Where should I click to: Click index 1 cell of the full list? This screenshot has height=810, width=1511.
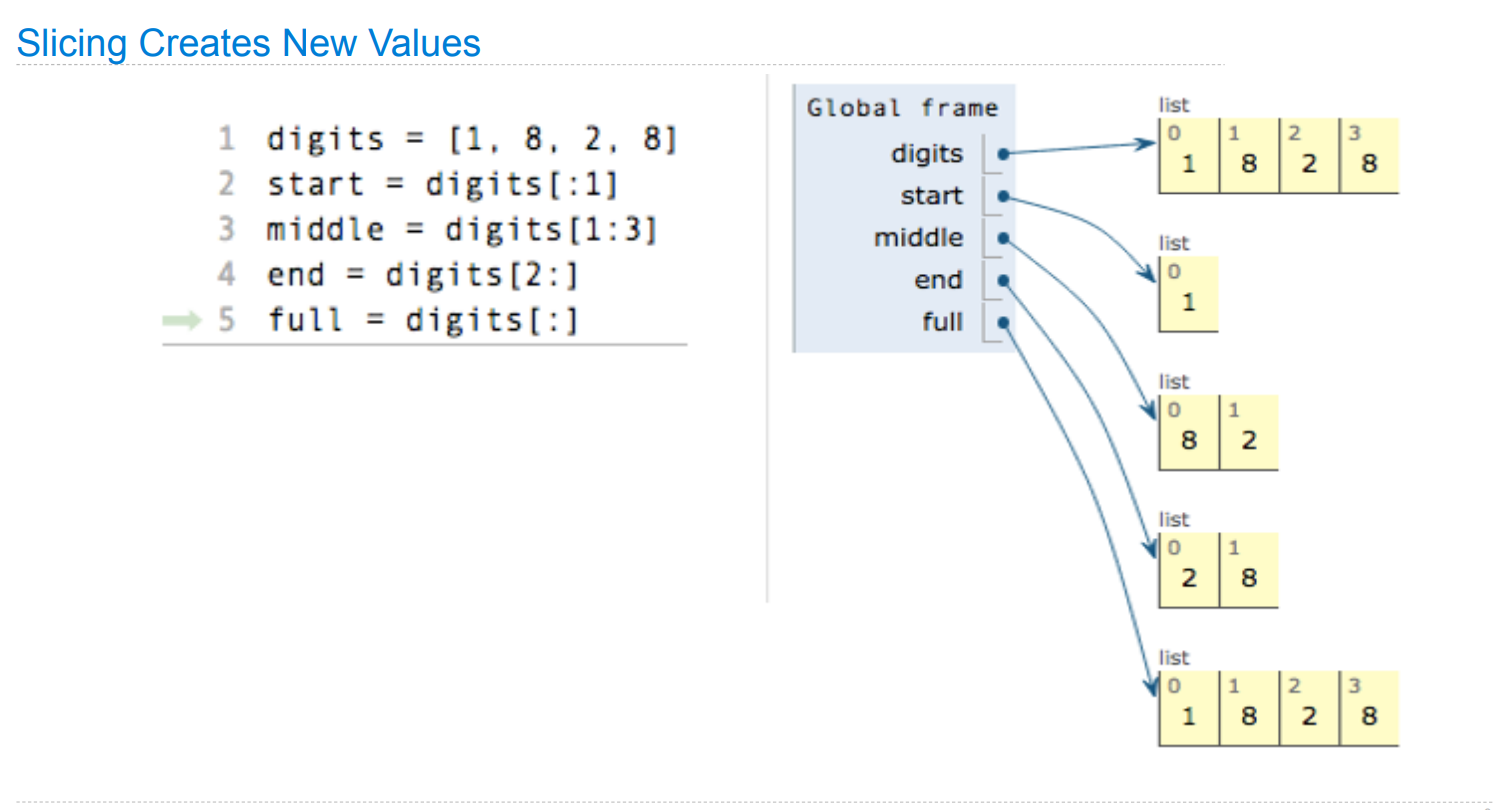coord(1249,708)
